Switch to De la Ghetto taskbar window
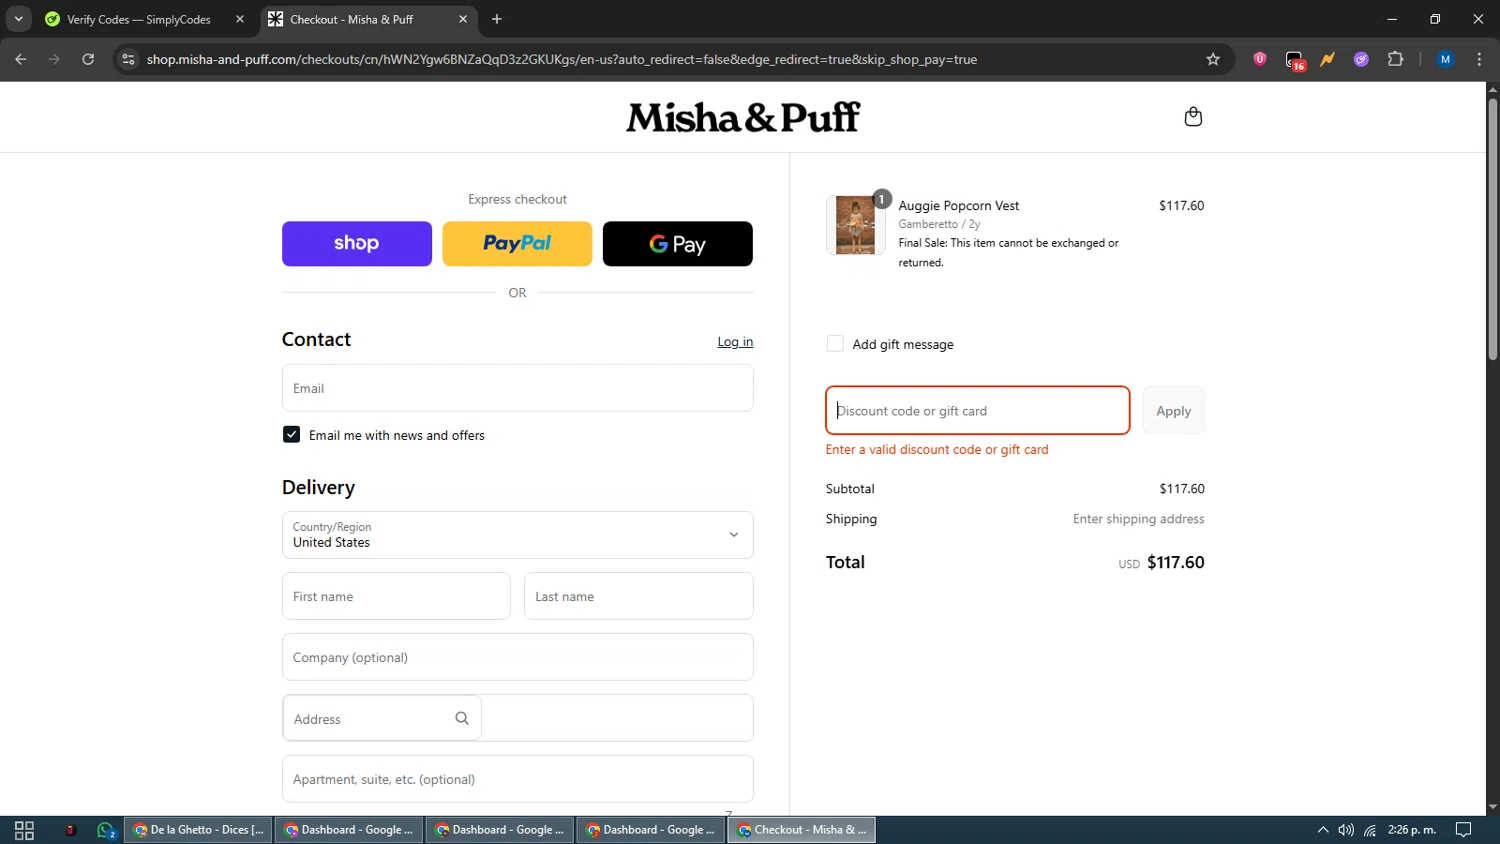 (x=198, y=830)
